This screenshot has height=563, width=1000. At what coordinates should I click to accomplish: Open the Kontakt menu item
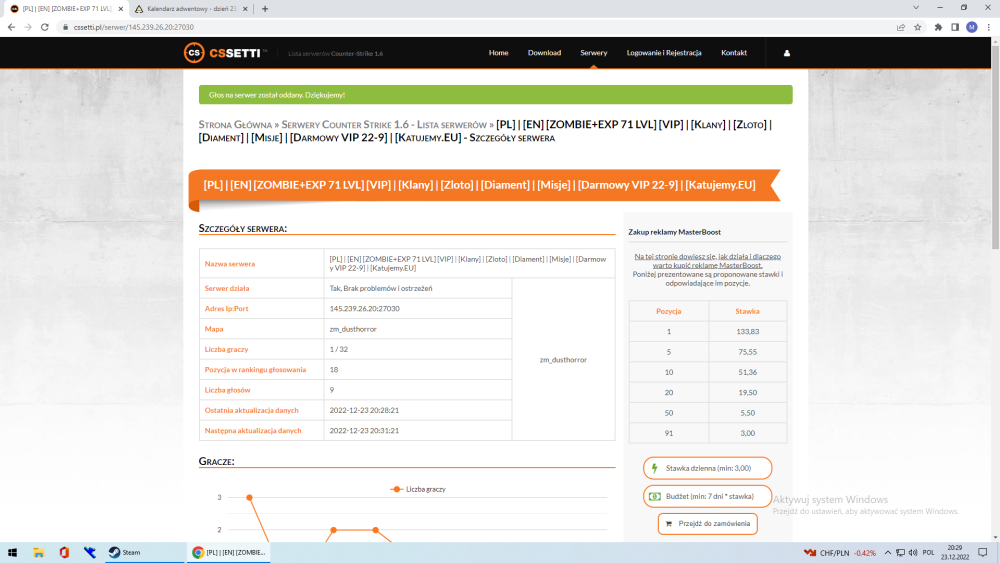[734, 53]
